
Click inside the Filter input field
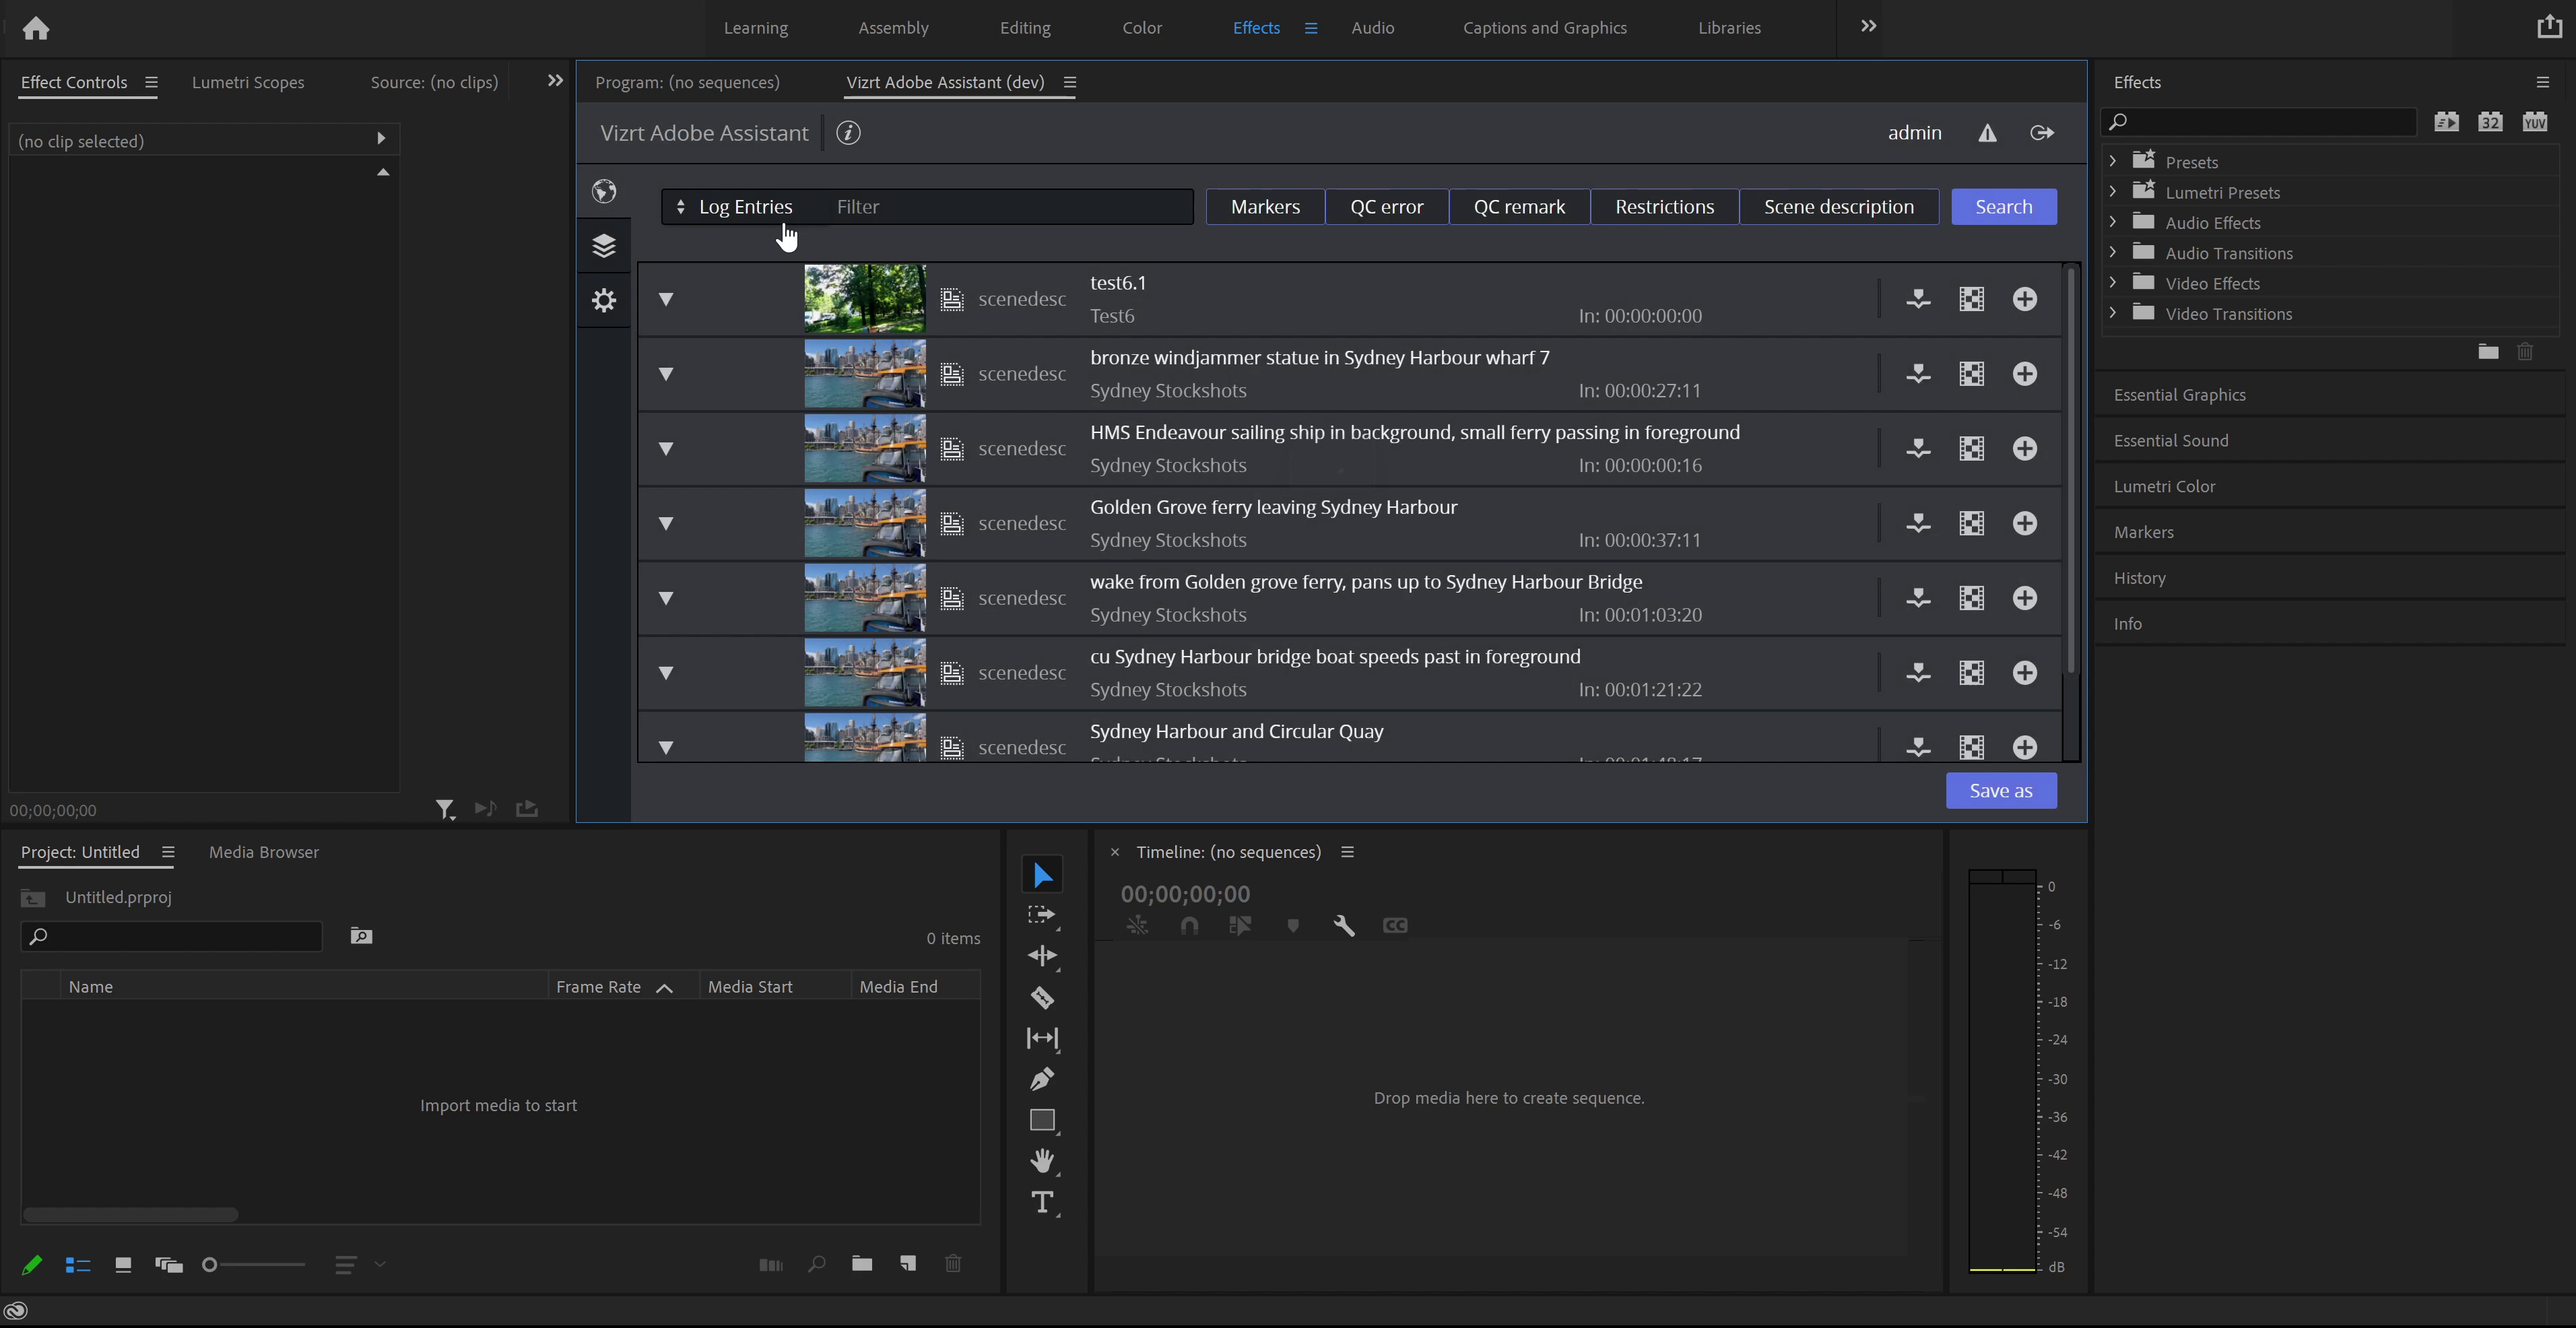click(x=1000, y=206)
